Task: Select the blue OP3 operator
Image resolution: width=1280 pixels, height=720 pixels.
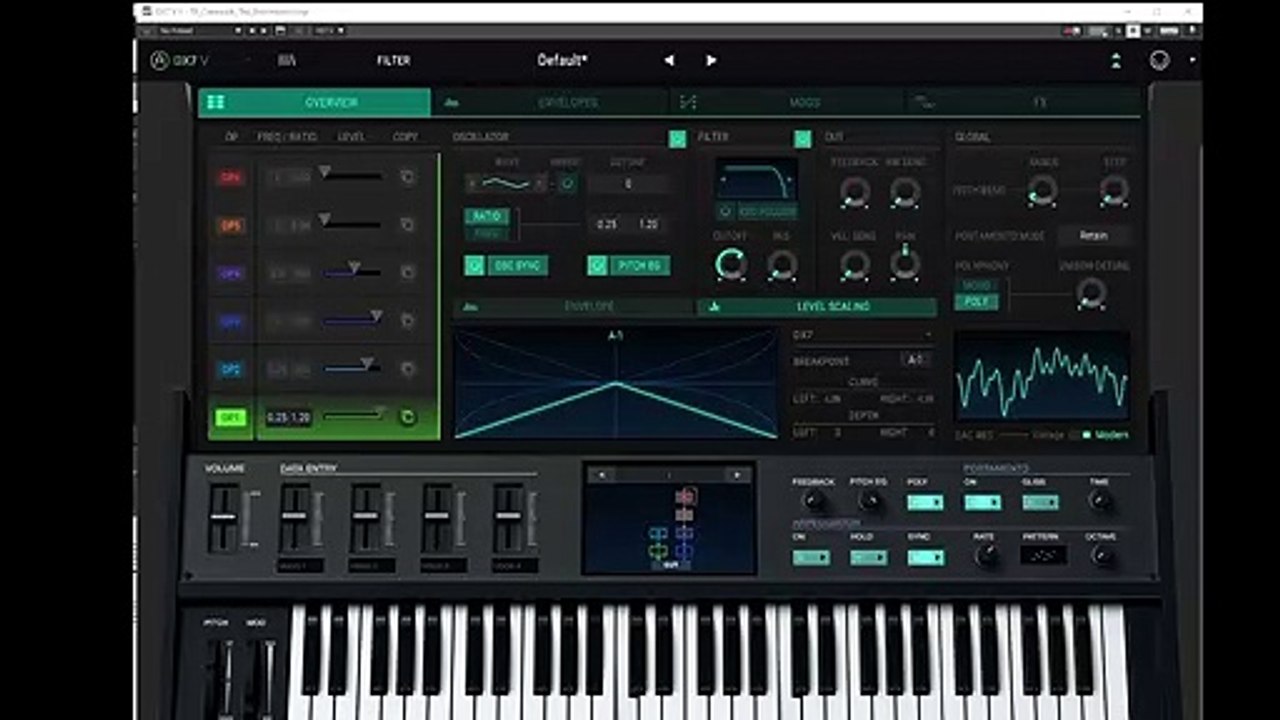Action: tap(231, 321)
